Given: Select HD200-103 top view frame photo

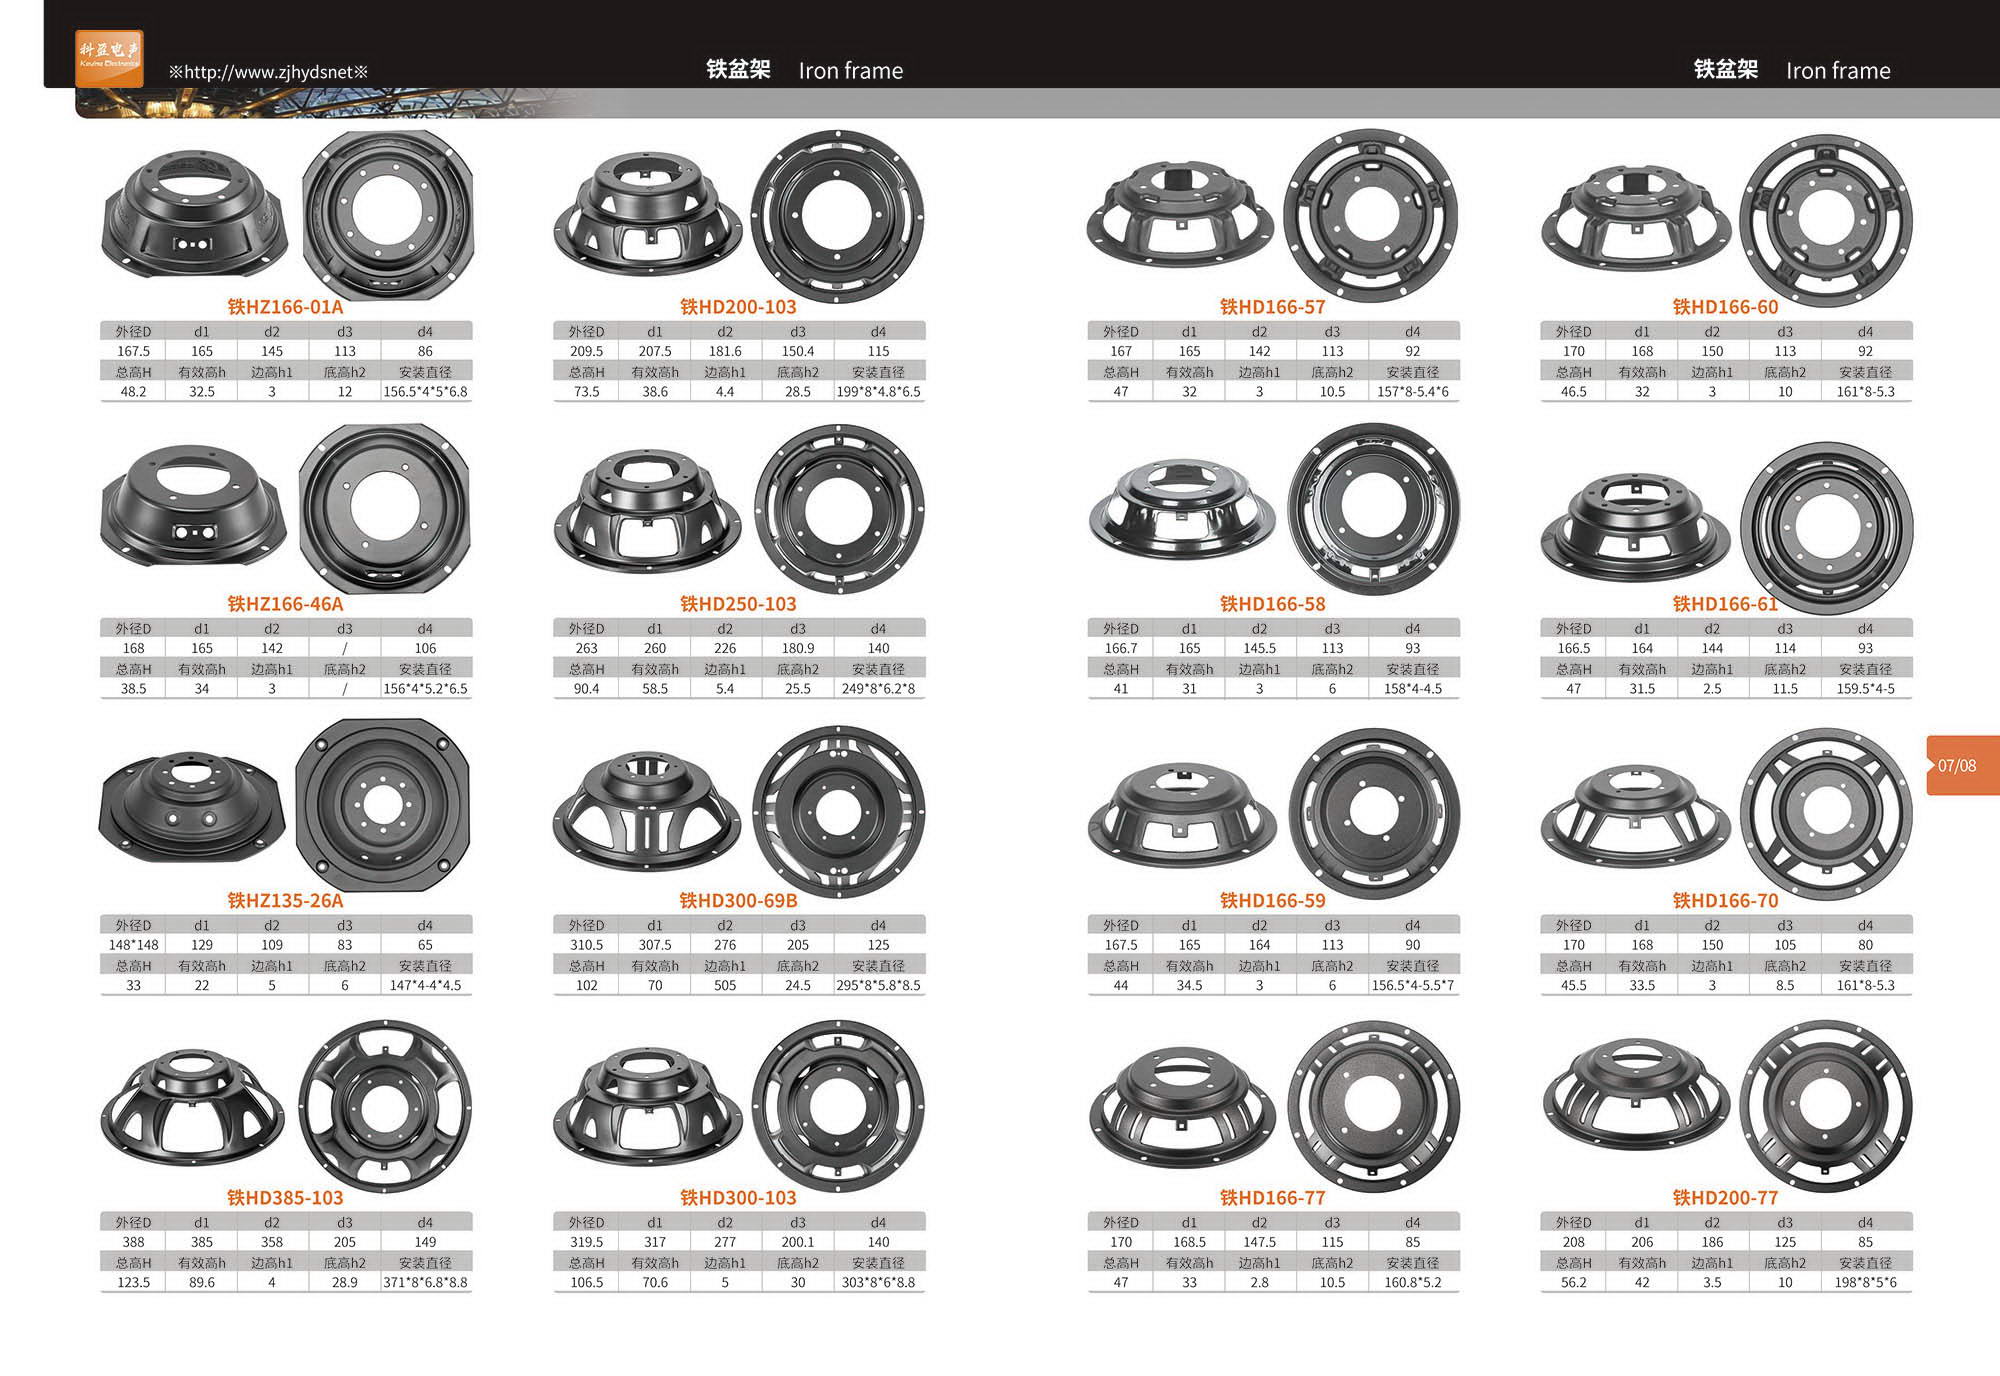Looking at the screenshot, I should [838, 216].
